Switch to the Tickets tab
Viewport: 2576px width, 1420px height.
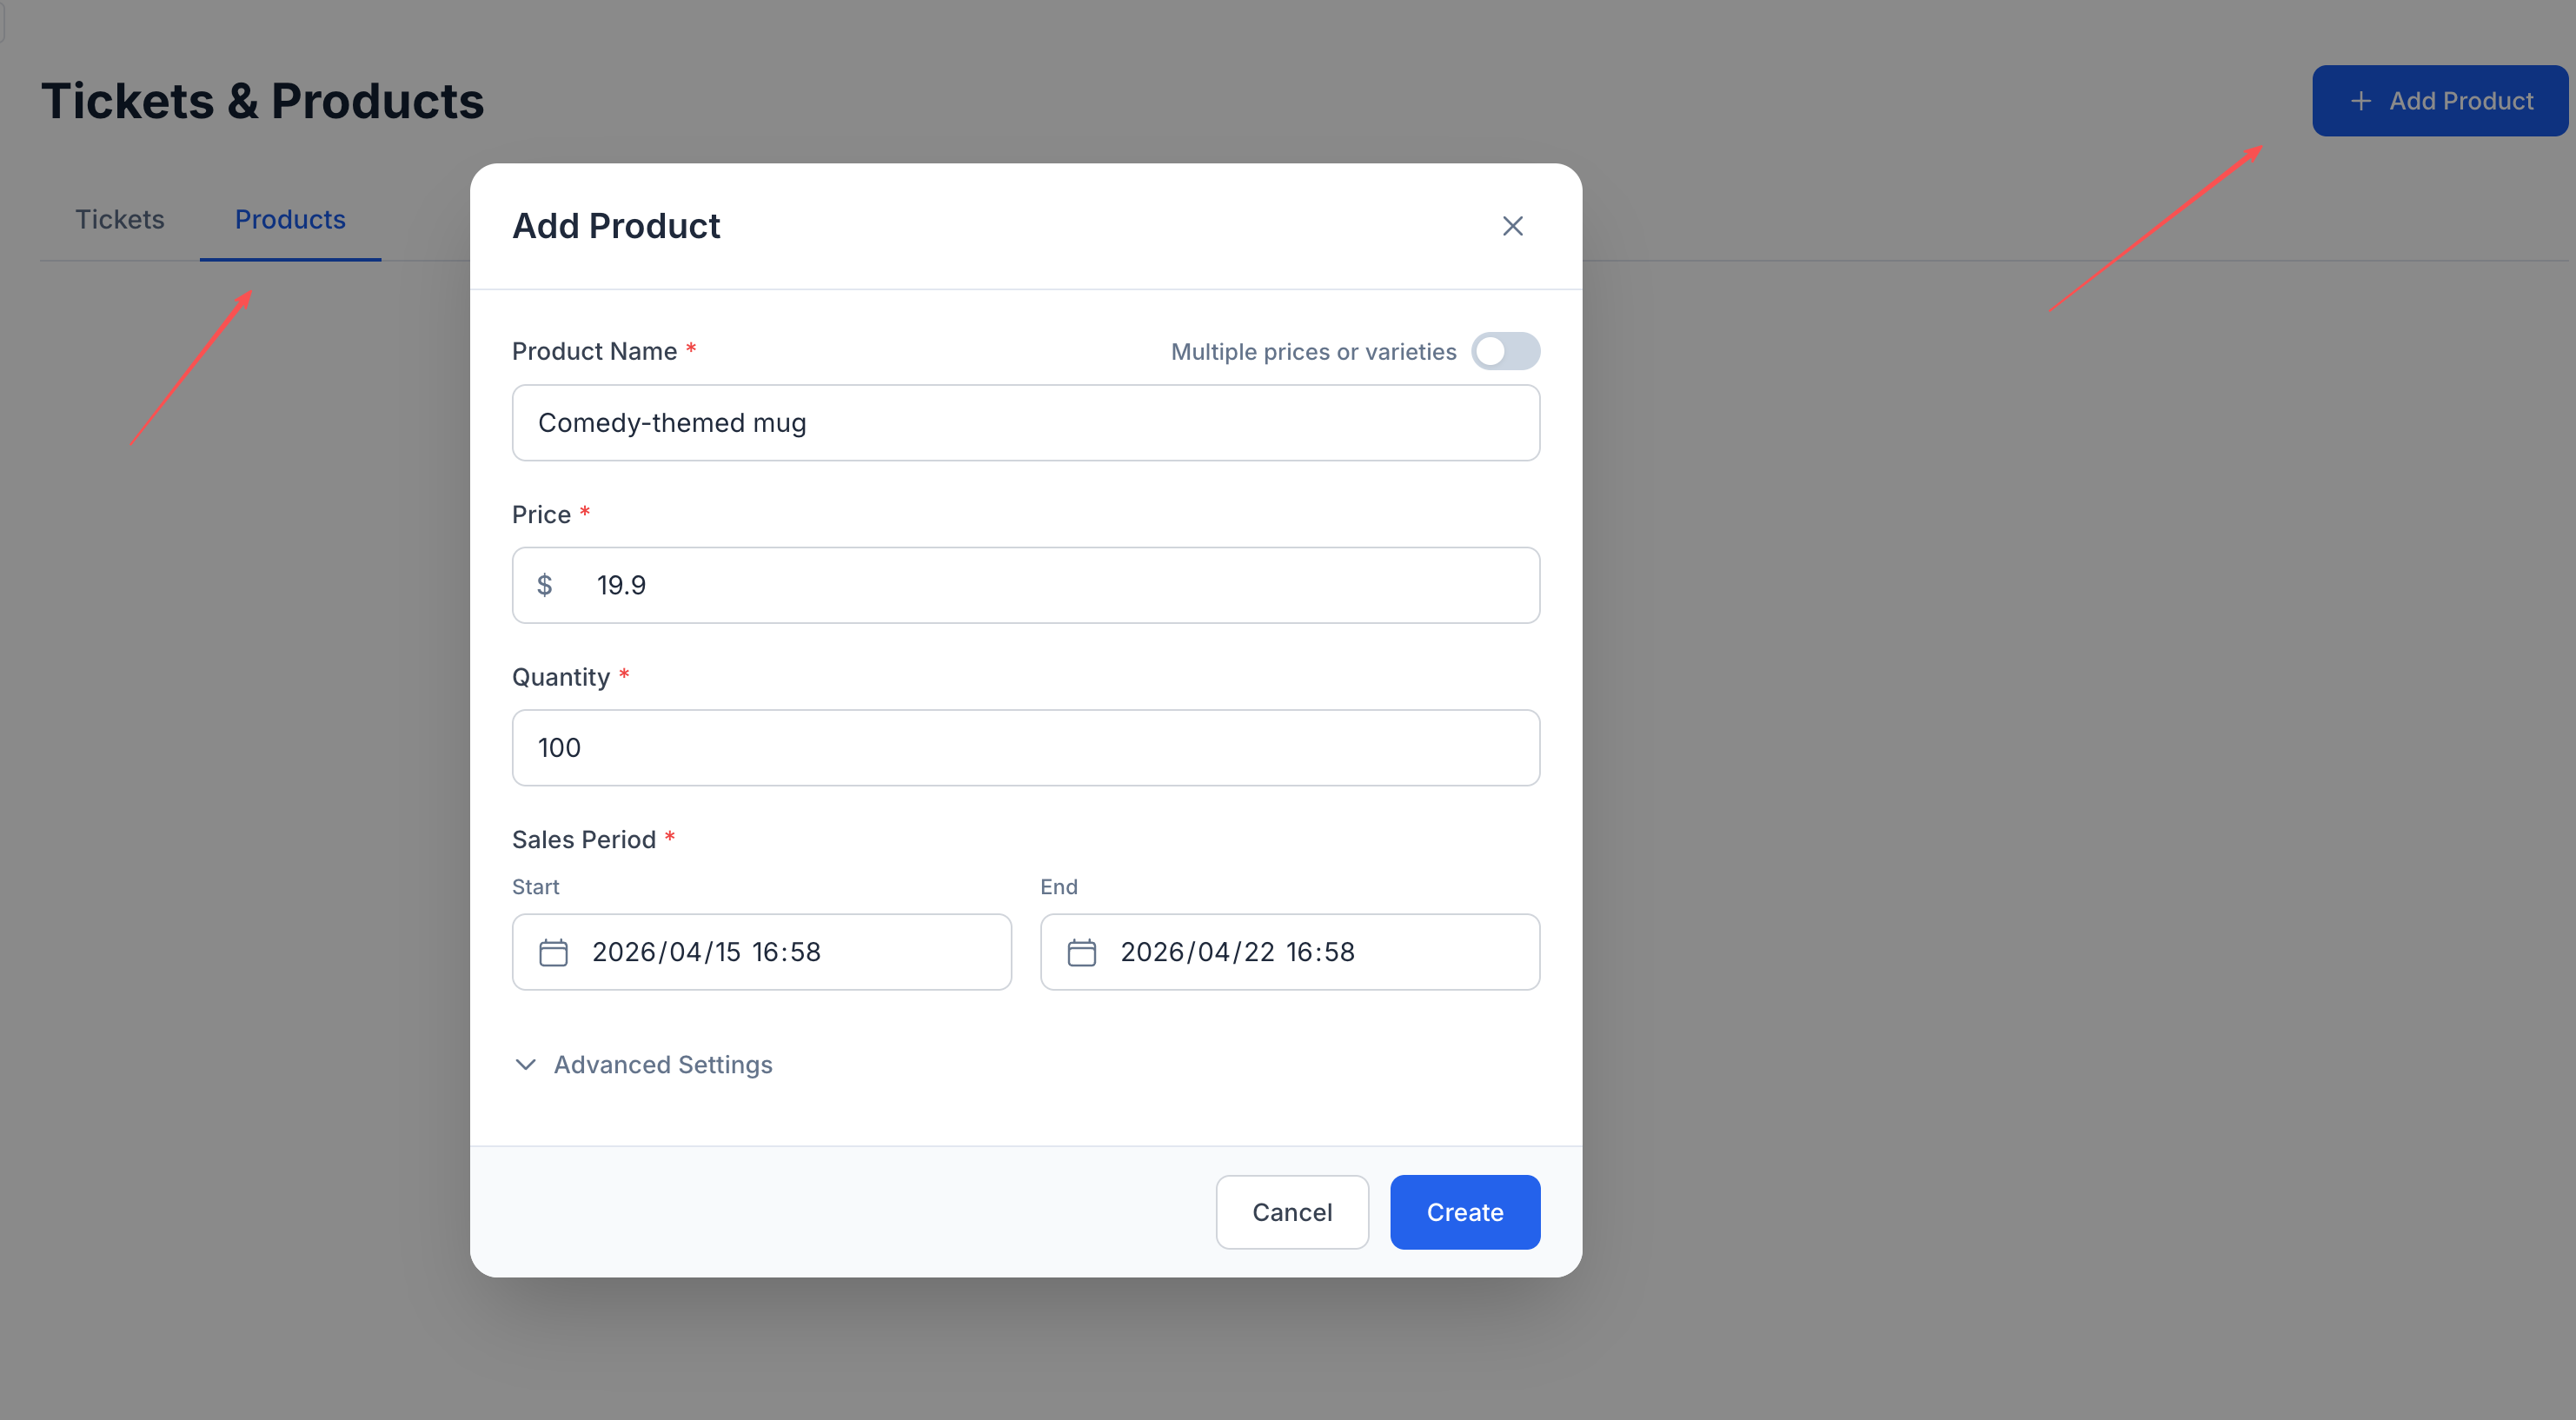click(119, 219)
